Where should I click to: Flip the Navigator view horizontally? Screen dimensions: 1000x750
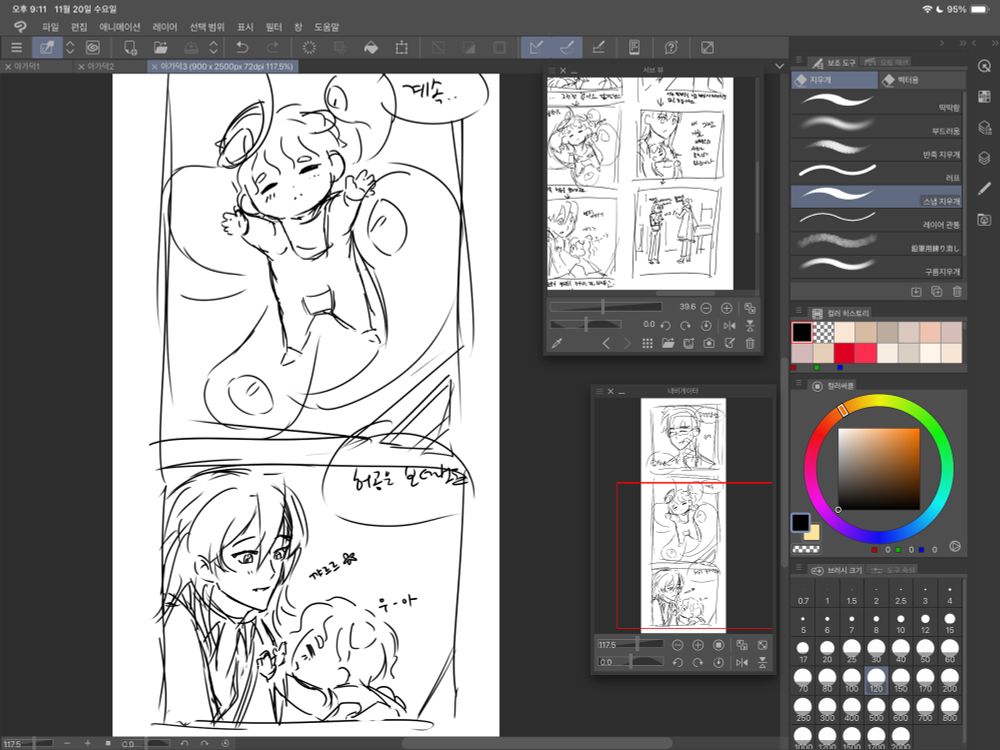click(742, 663)
